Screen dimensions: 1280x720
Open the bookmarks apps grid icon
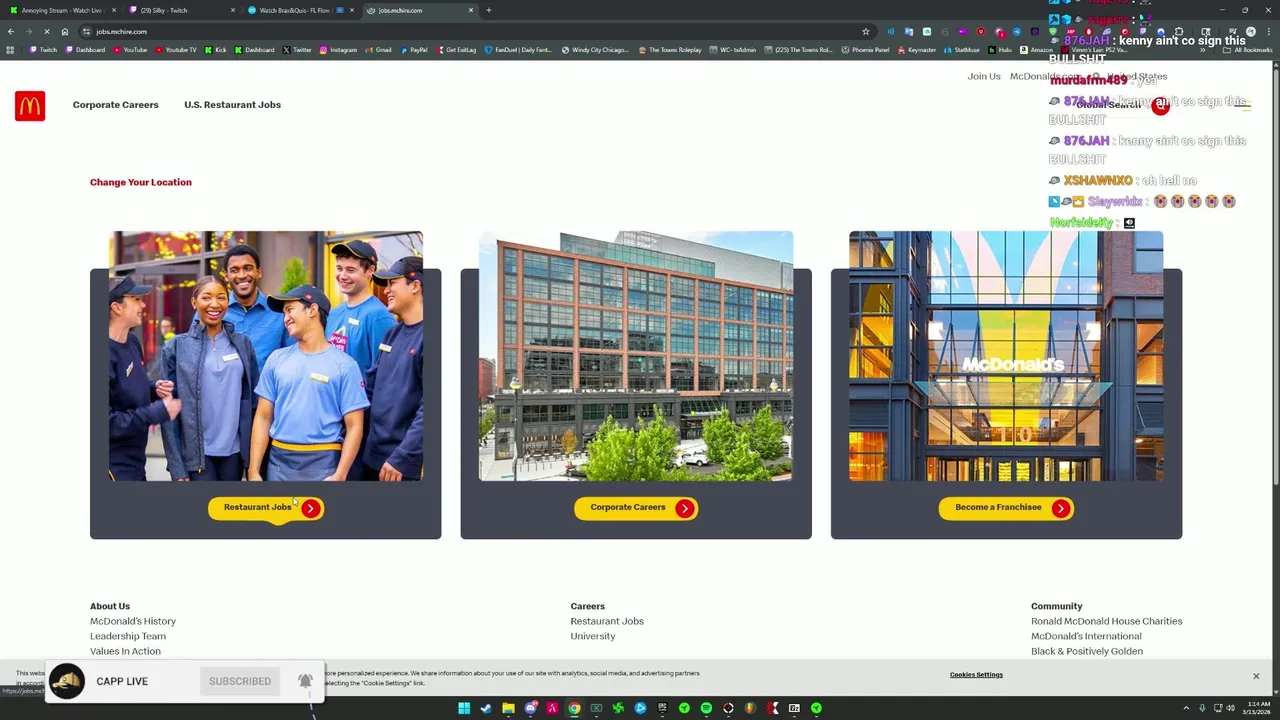tap(10, 50)
